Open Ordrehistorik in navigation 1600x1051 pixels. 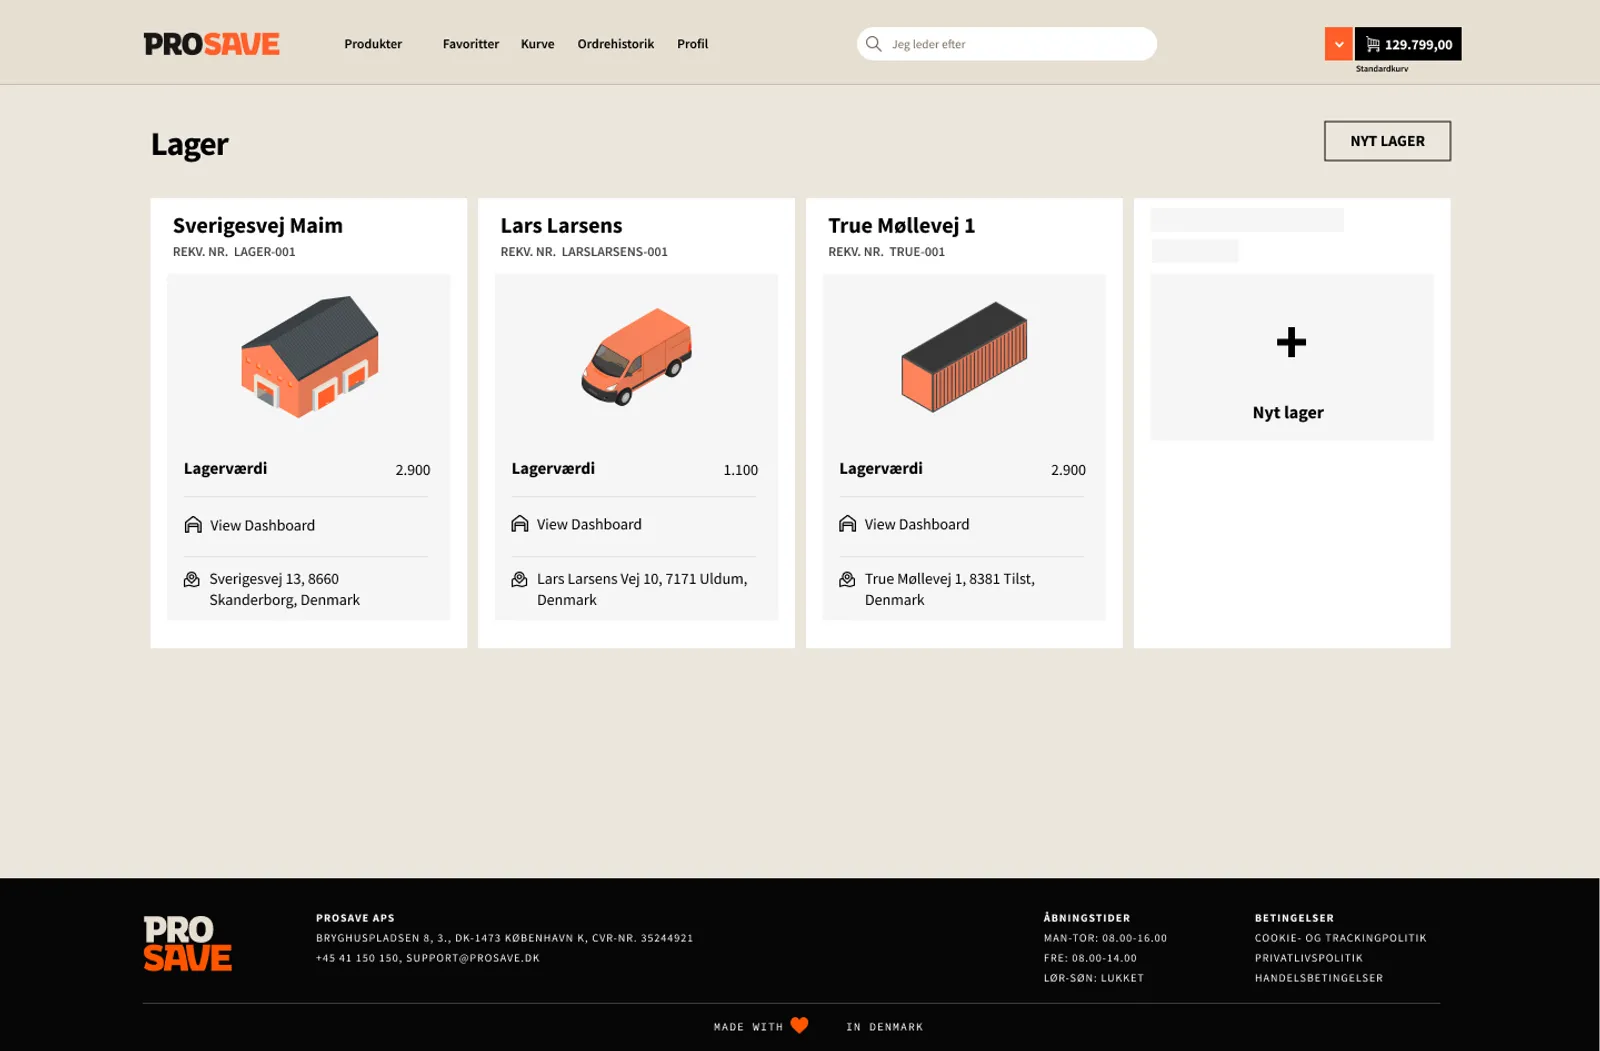(x=616, y=44)
